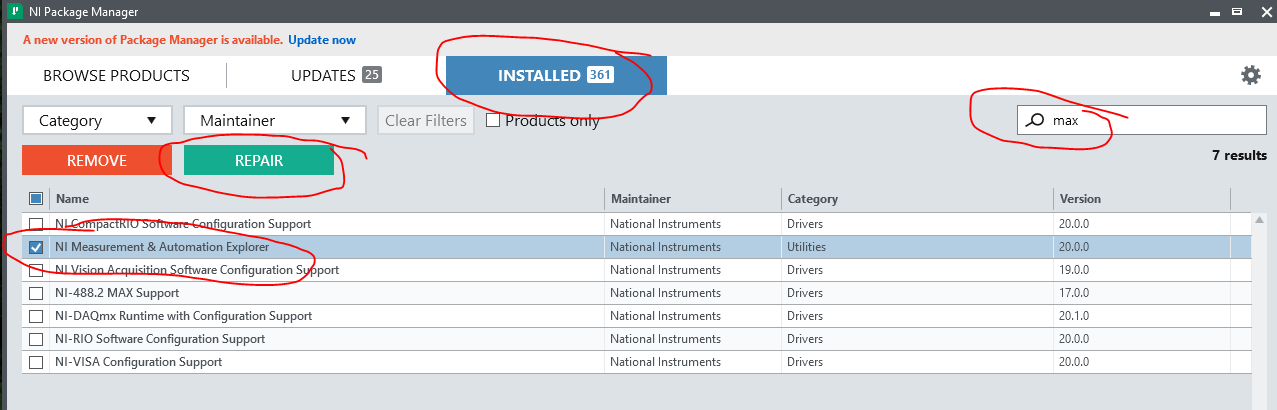Check NI-VISA Configuration Support checkbox
Screen dimensions: 1277x410
tap(36, 362)
